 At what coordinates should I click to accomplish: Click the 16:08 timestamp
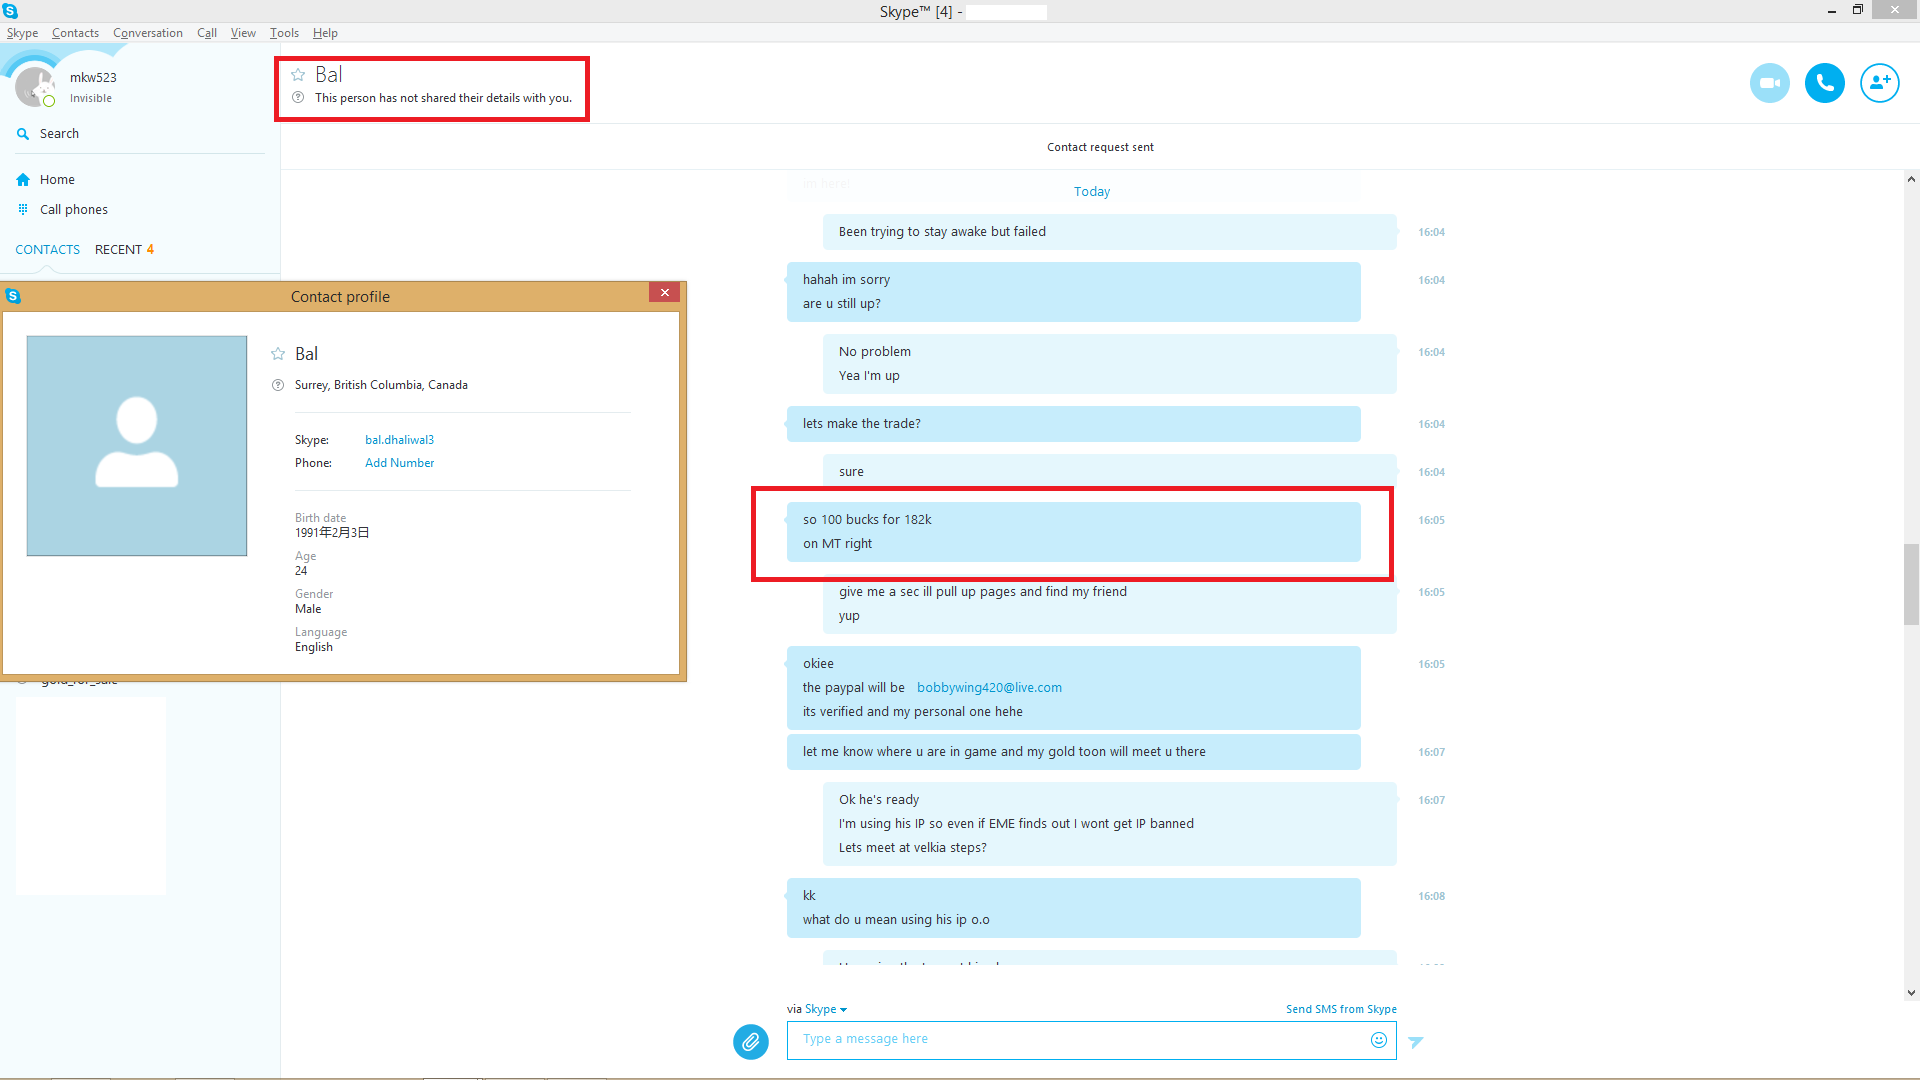[1431, 897]
